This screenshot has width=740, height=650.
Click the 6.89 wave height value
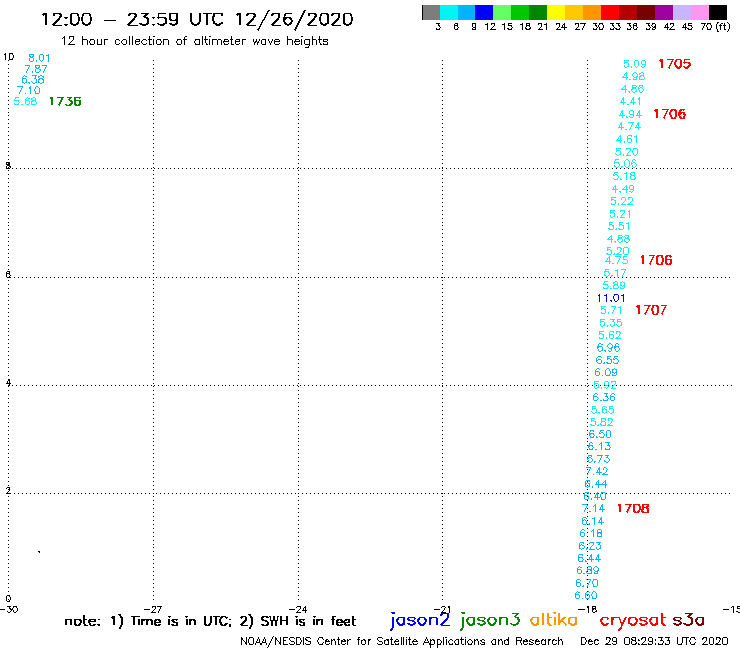pyautogui.click(x=588, y=570)
